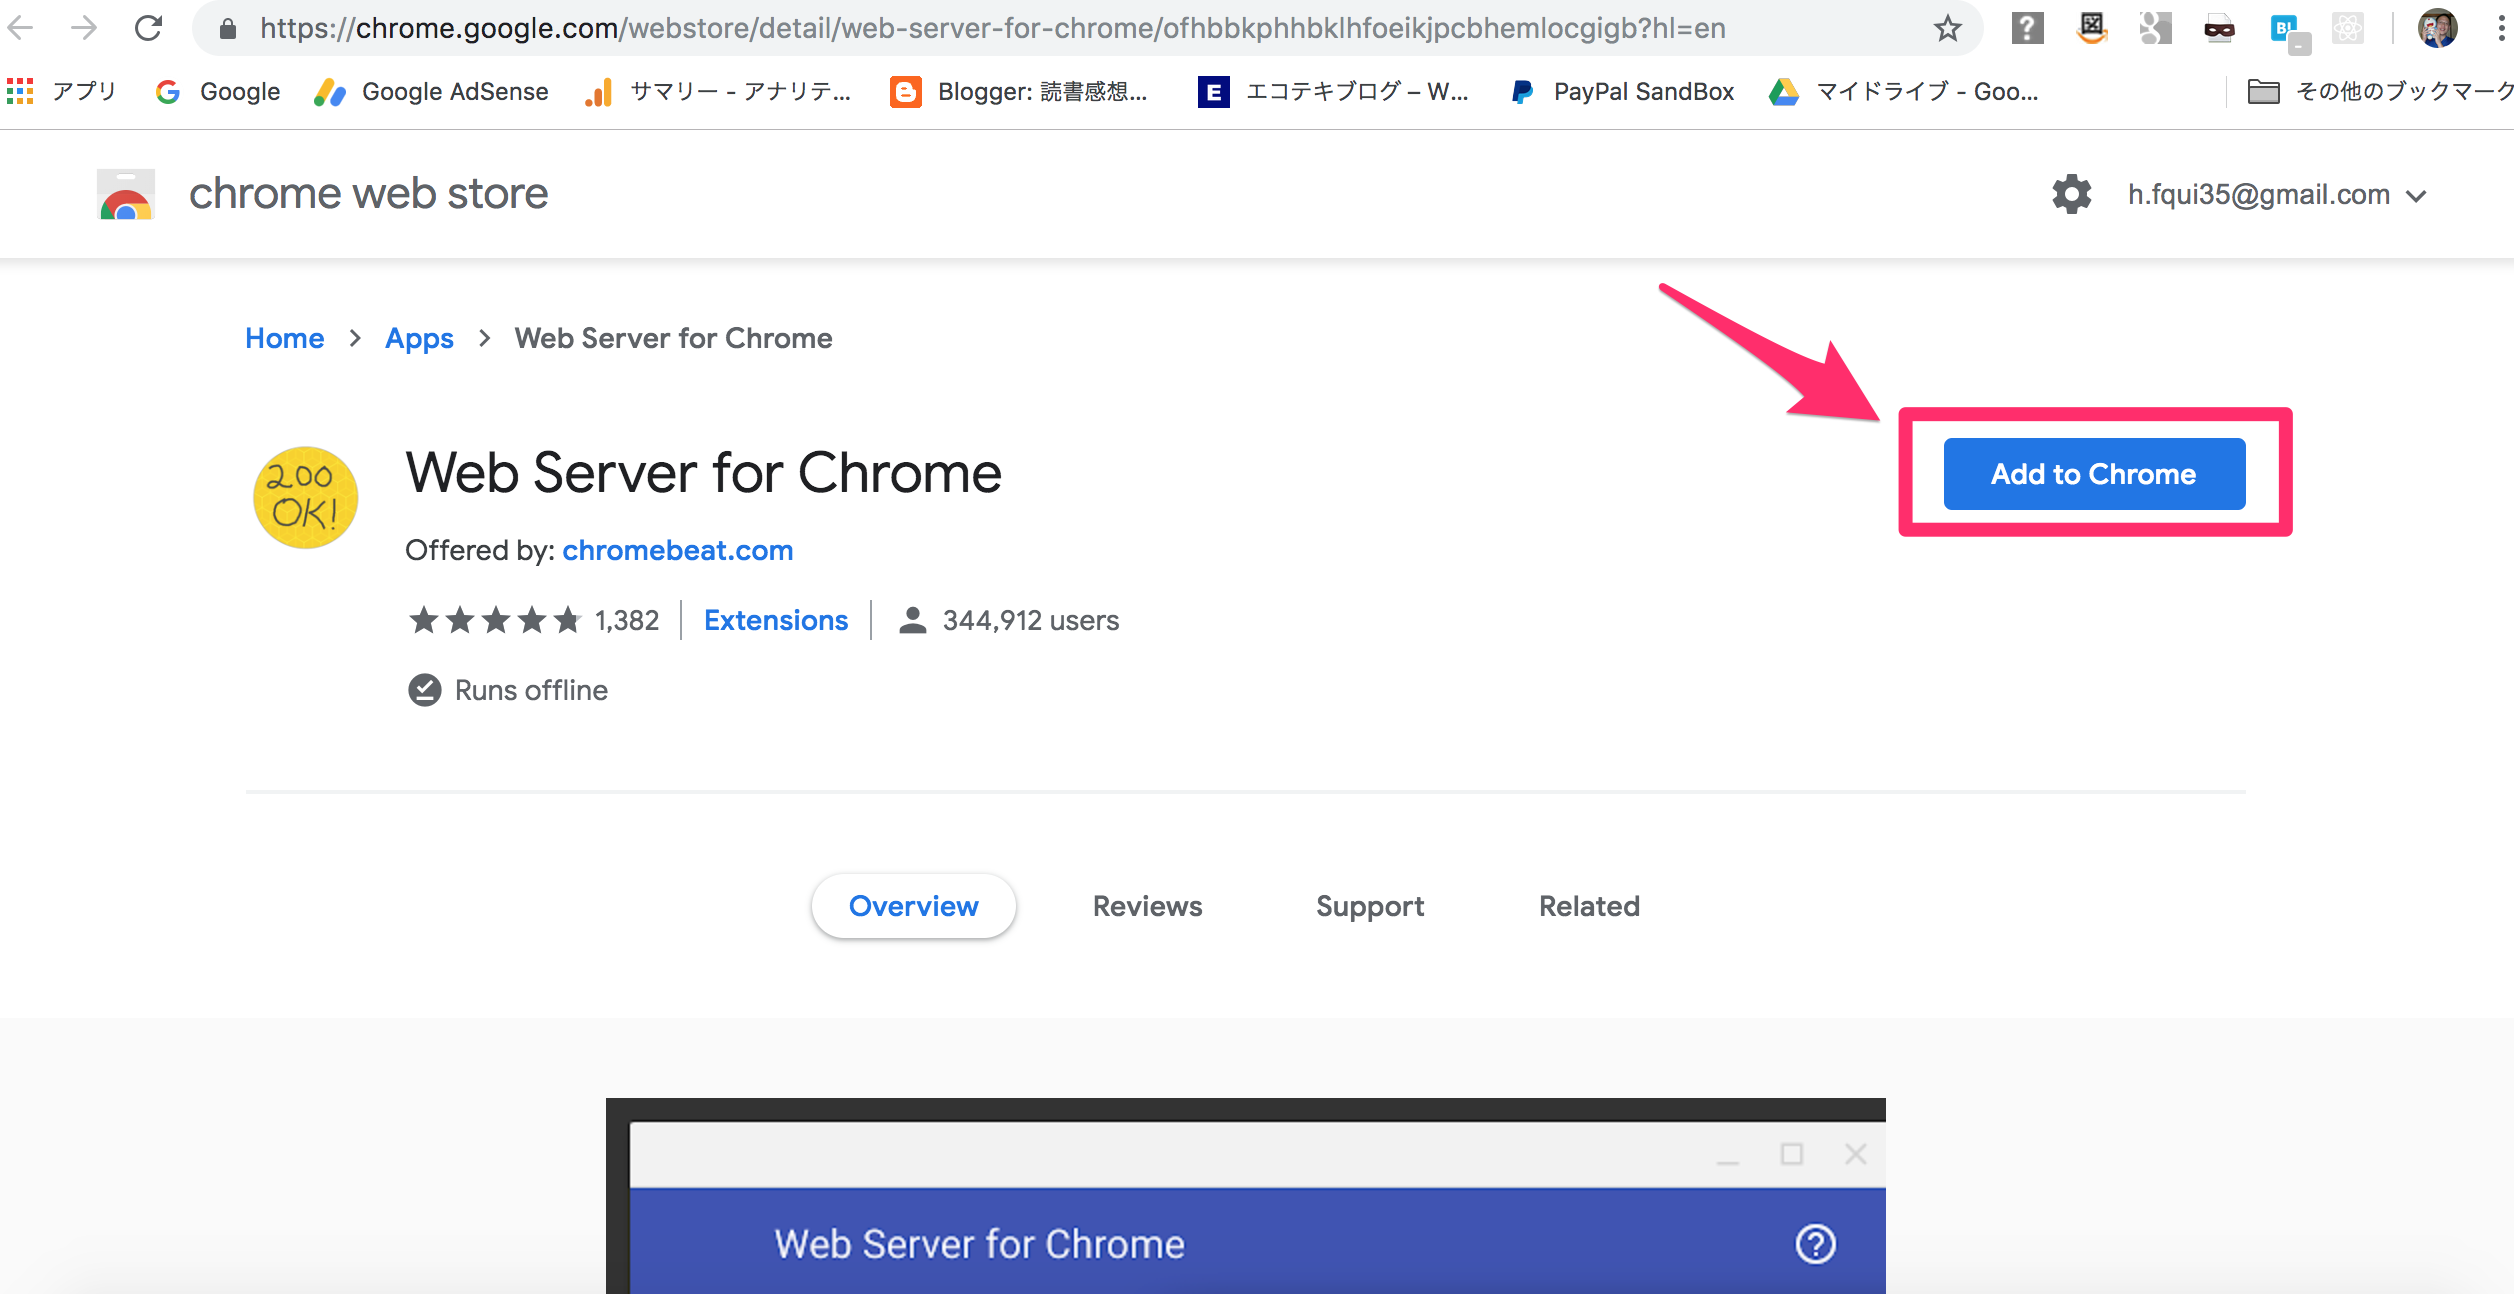Open the blue B! Hatena extension

click(2288, 32)
